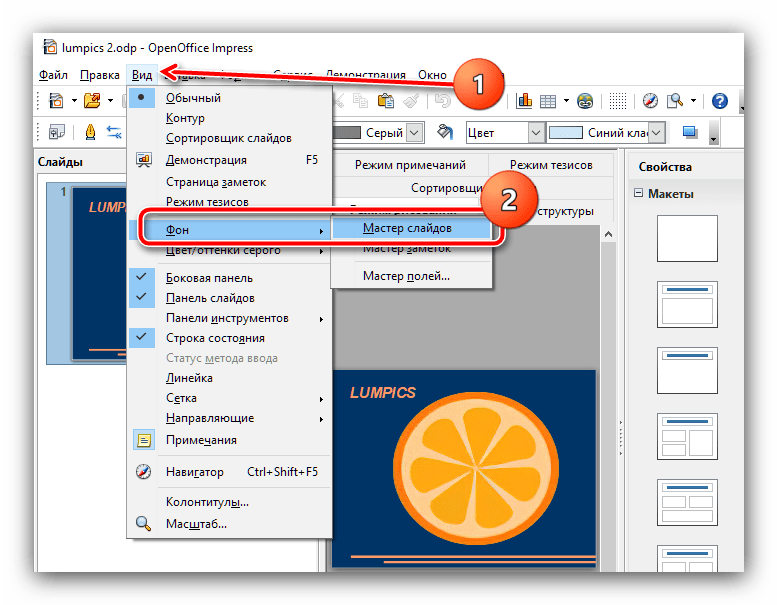Click the Shadow toolbar icon
Viewport: 777px width, 605px height.
tap(690, 132)
